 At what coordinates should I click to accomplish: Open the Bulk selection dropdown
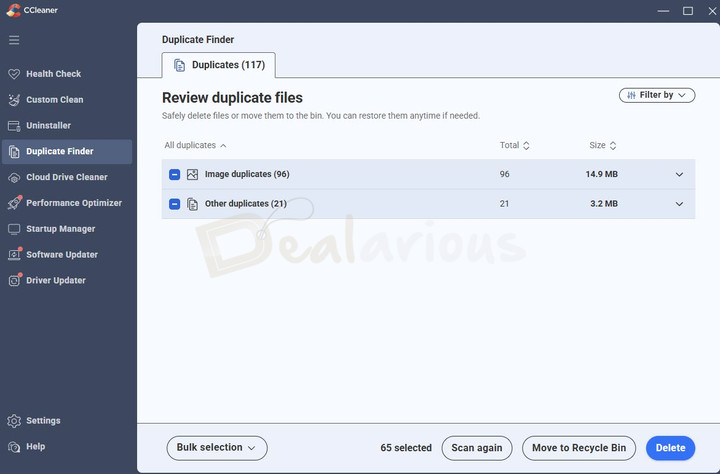(x=217, y=448)
